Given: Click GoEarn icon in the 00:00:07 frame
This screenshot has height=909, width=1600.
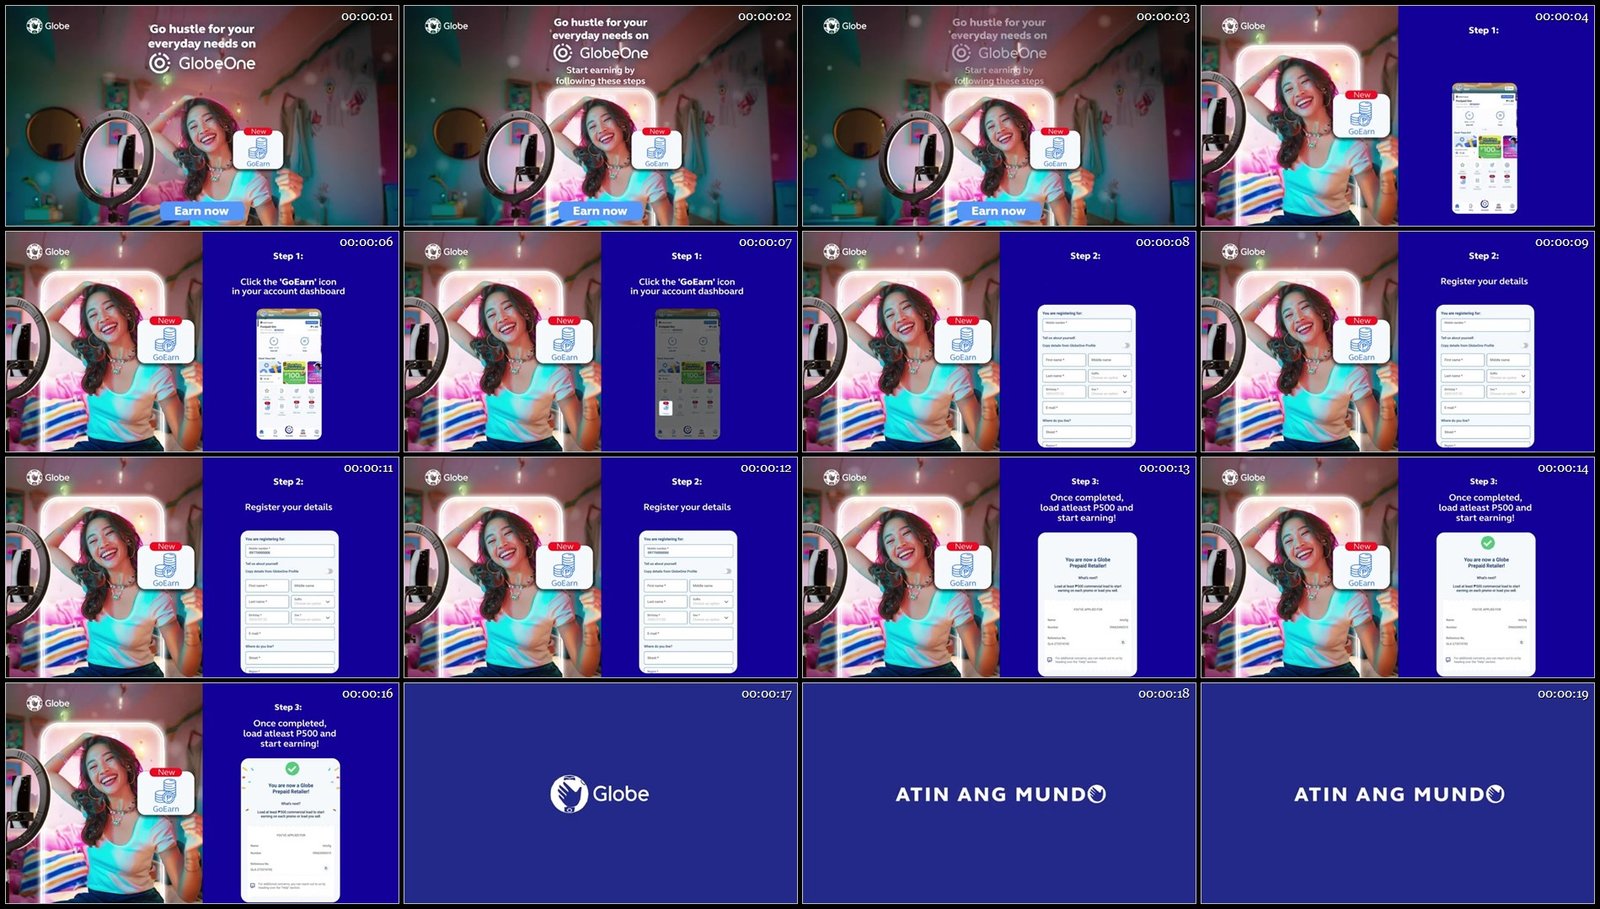Looking at the screenshot, I should 564,340.
